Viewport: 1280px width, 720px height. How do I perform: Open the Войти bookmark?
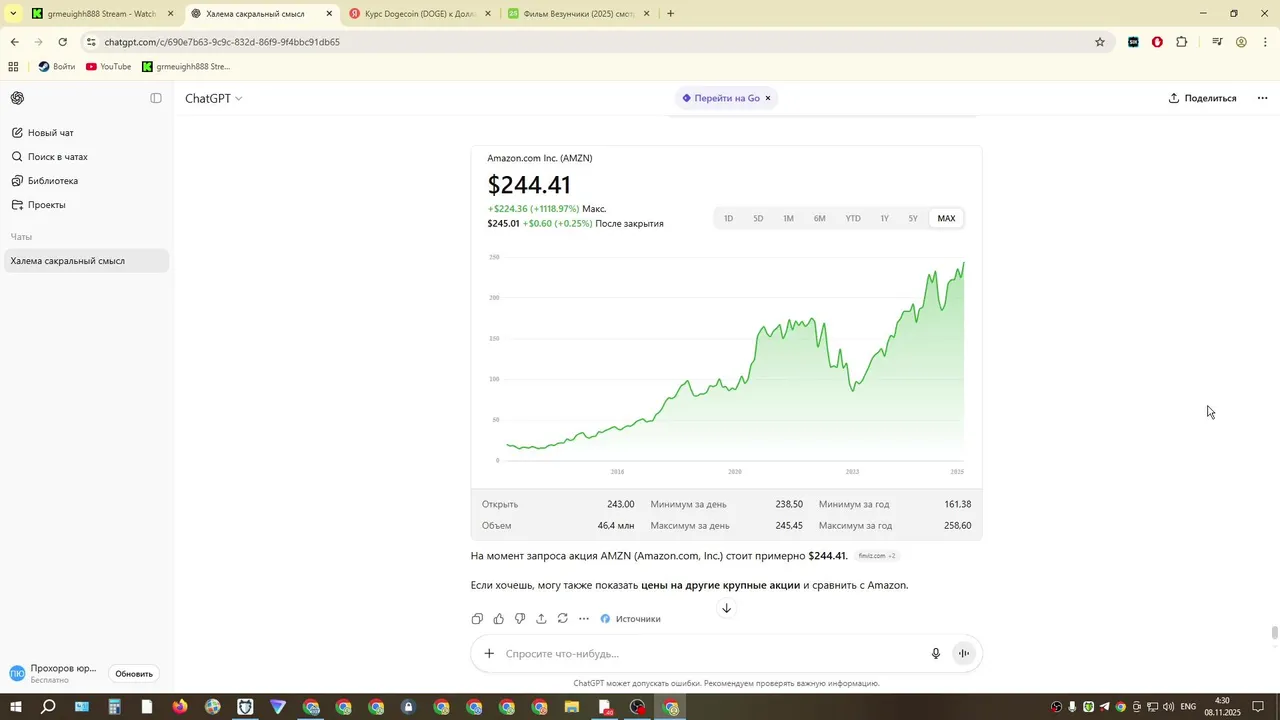click(x=56, y=67)
